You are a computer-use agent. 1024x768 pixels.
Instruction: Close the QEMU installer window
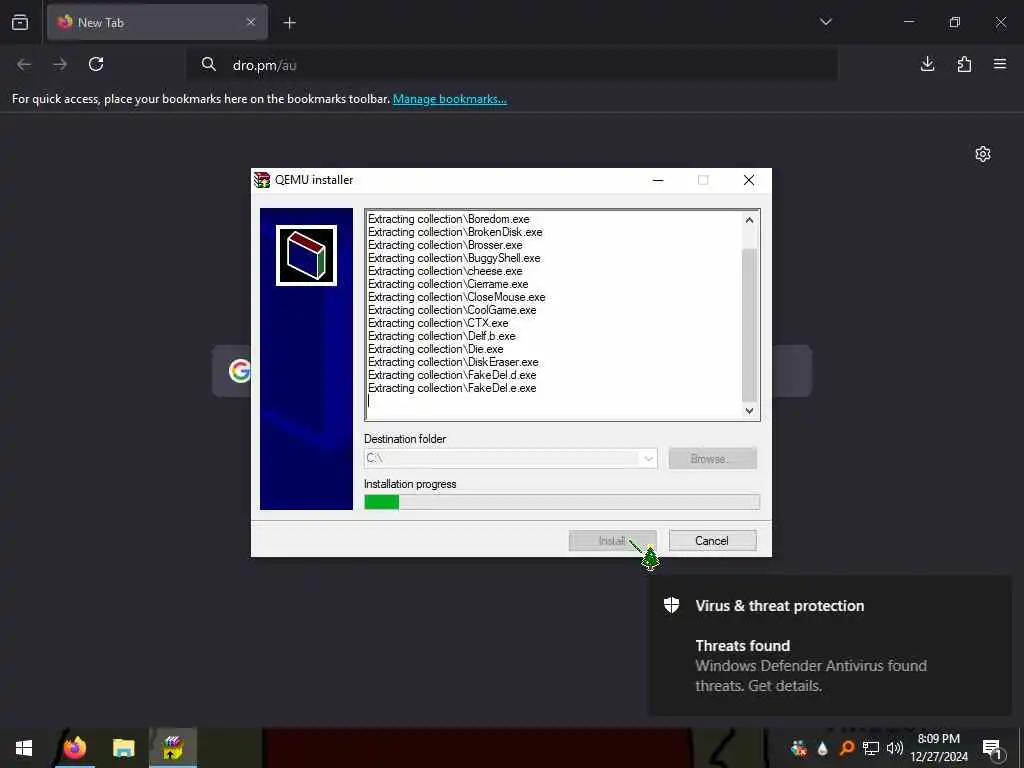click(x=749, y=180)
